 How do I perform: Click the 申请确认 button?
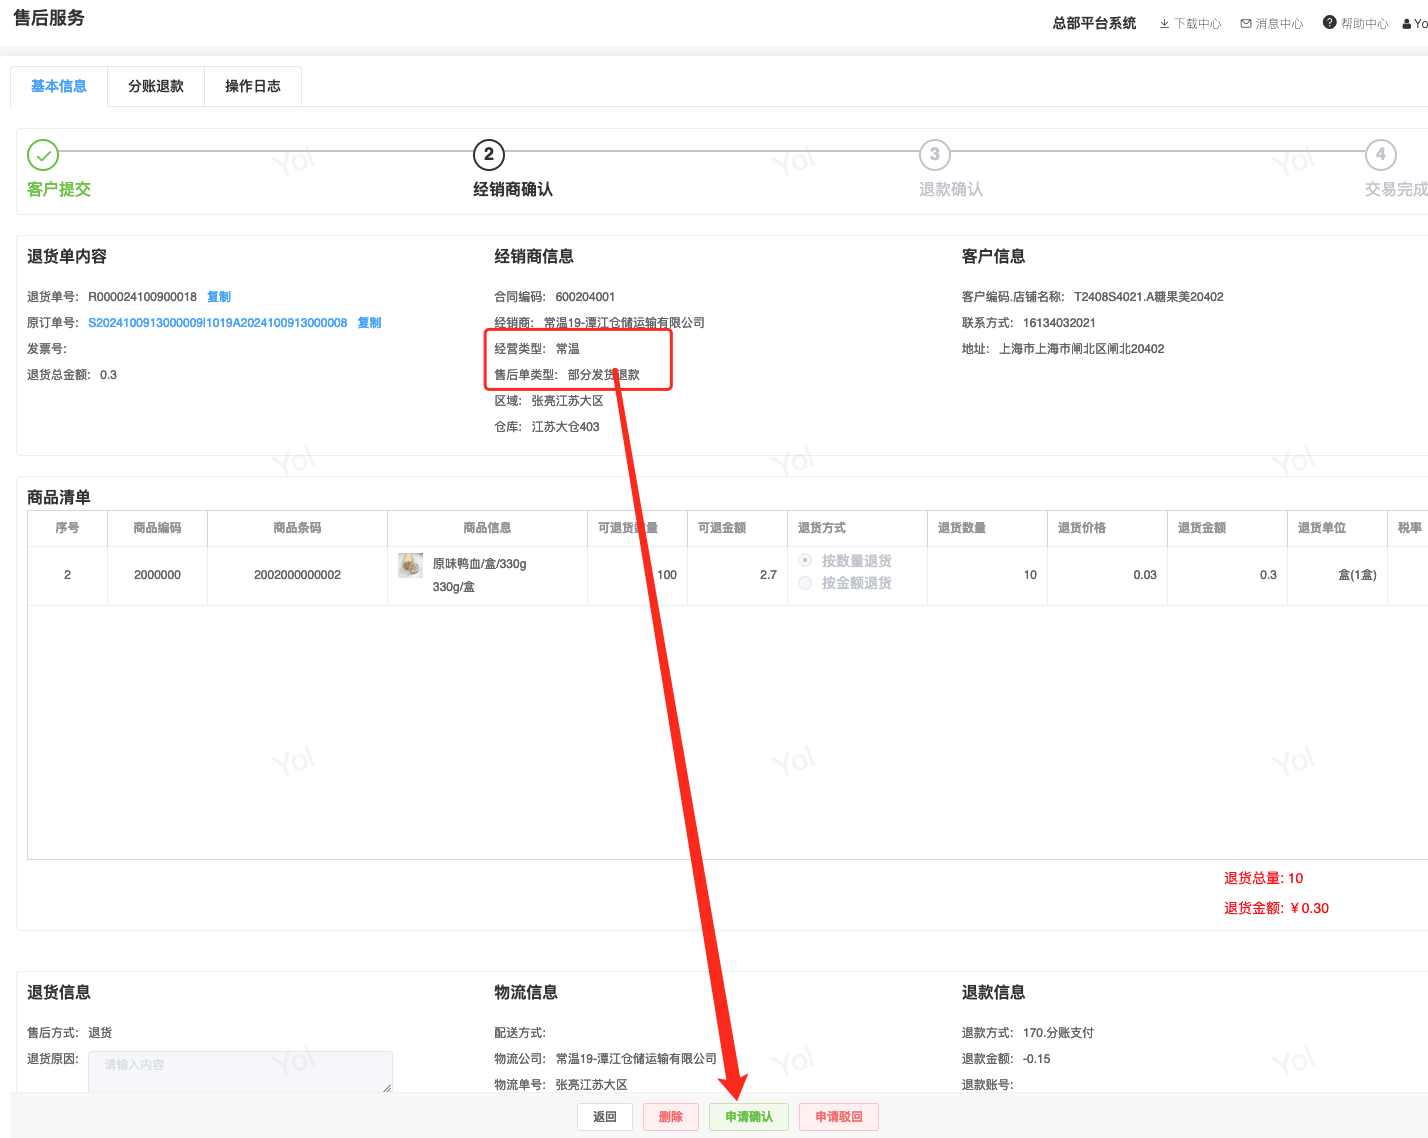coord(749,1117)
